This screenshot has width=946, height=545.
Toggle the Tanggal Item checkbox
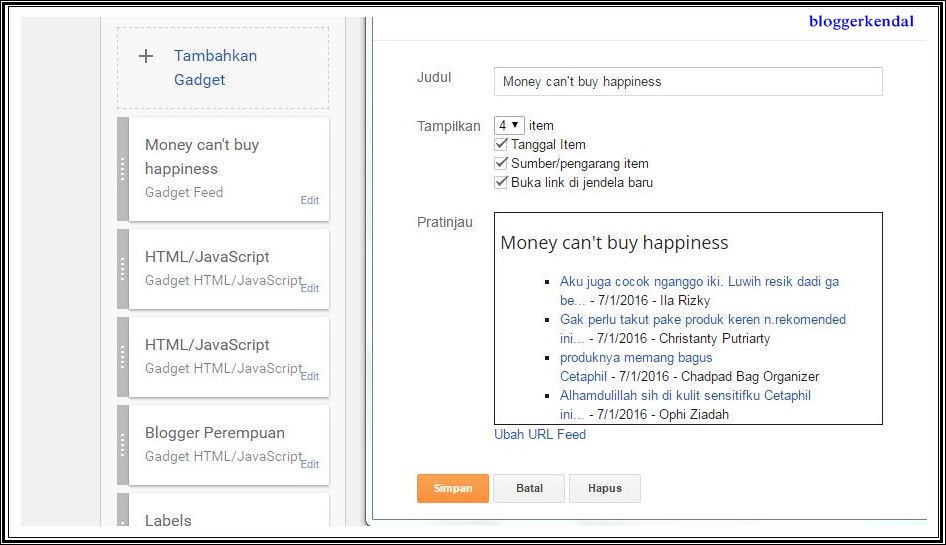(x=502, y=145)
